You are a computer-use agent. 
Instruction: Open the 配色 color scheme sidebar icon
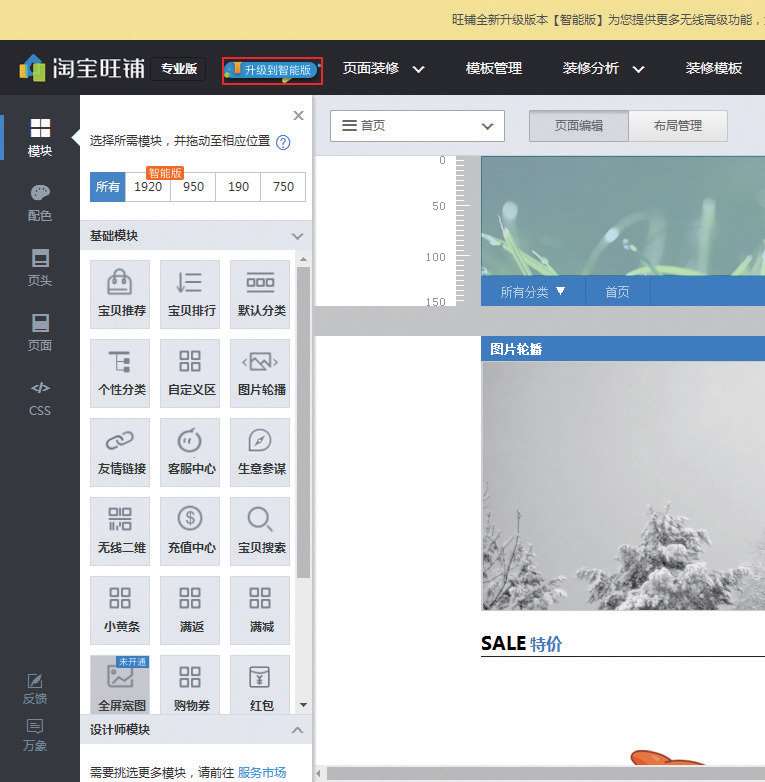coord(40,203)
